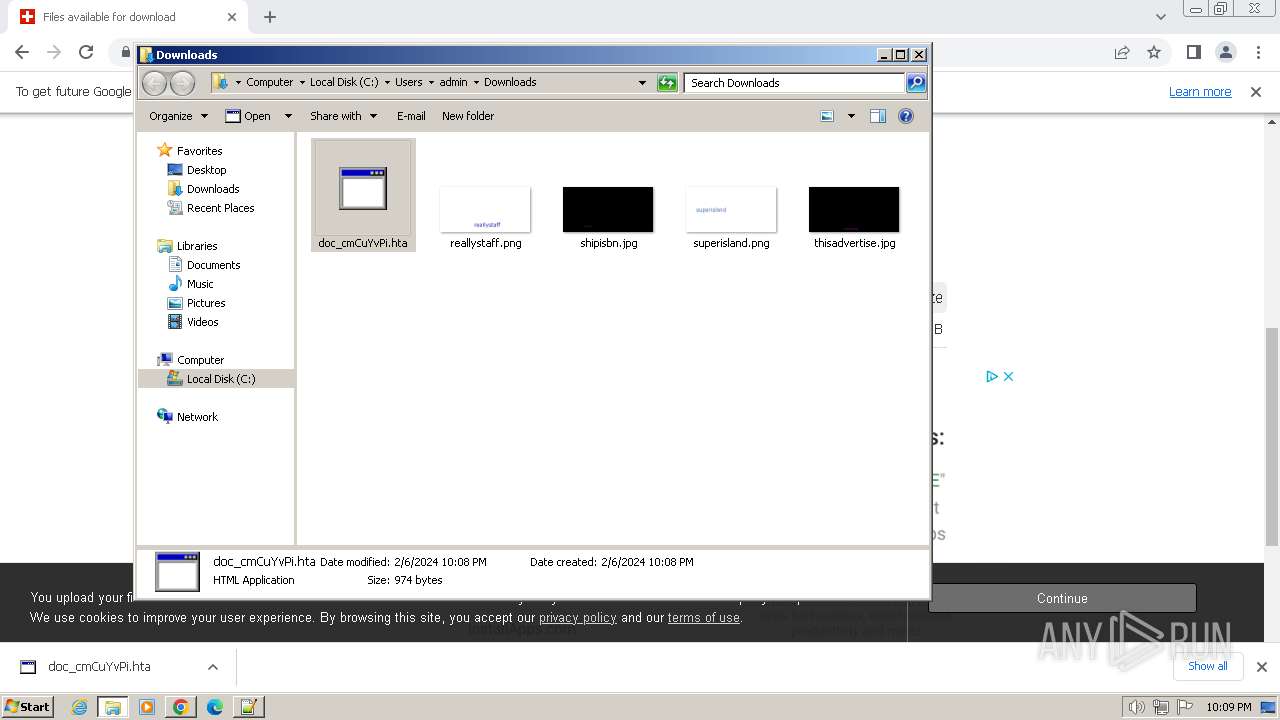Click Computer in the address breadcrumb
This screenshot has height=720, width=1280.
click(270, 82)
